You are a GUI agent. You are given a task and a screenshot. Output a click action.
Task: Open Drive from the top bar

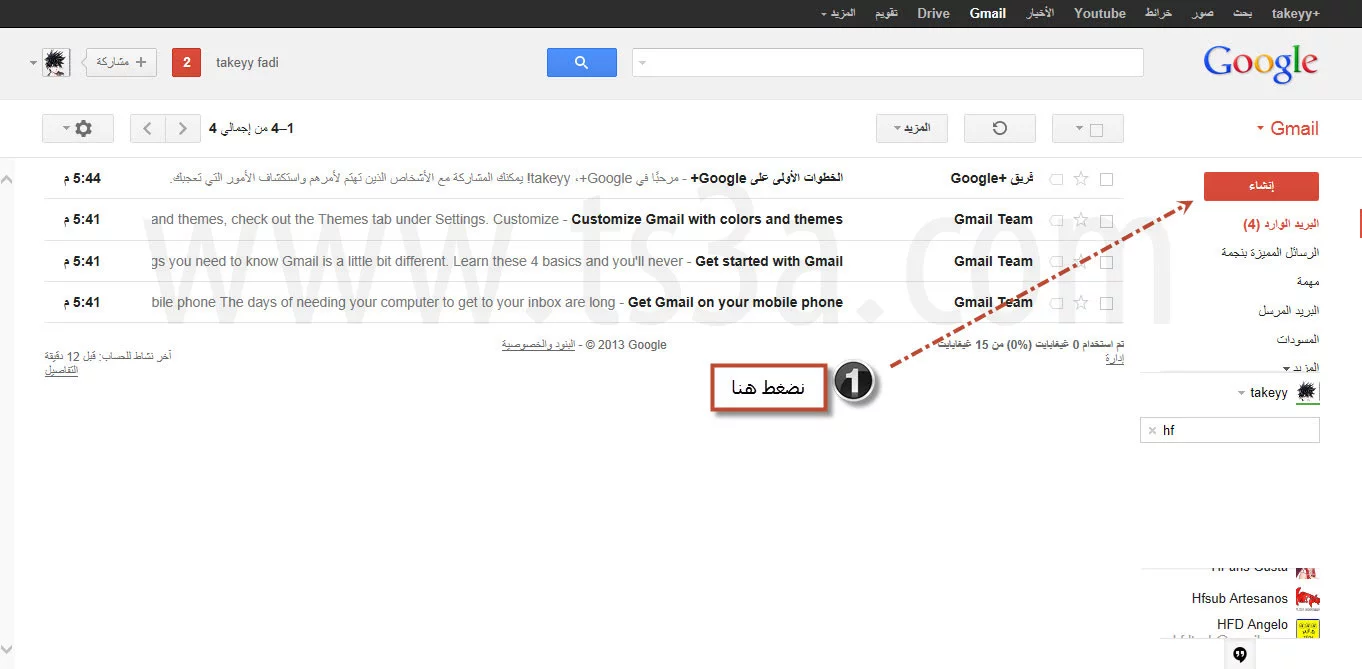pos(933,14)
